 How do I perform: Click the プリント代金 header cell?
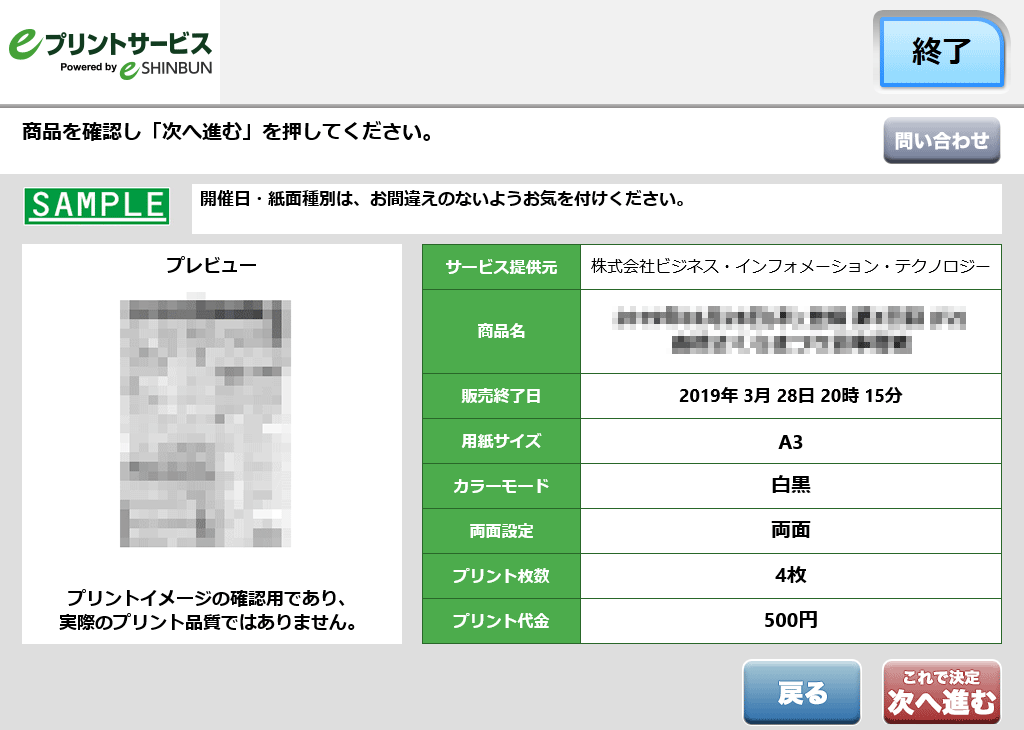point(502,622)
